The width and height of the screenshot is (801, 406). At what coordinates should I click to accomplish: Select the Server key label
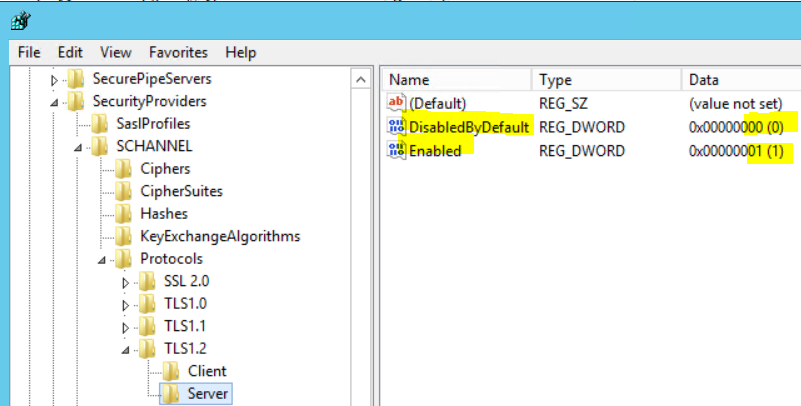[207, 393]
